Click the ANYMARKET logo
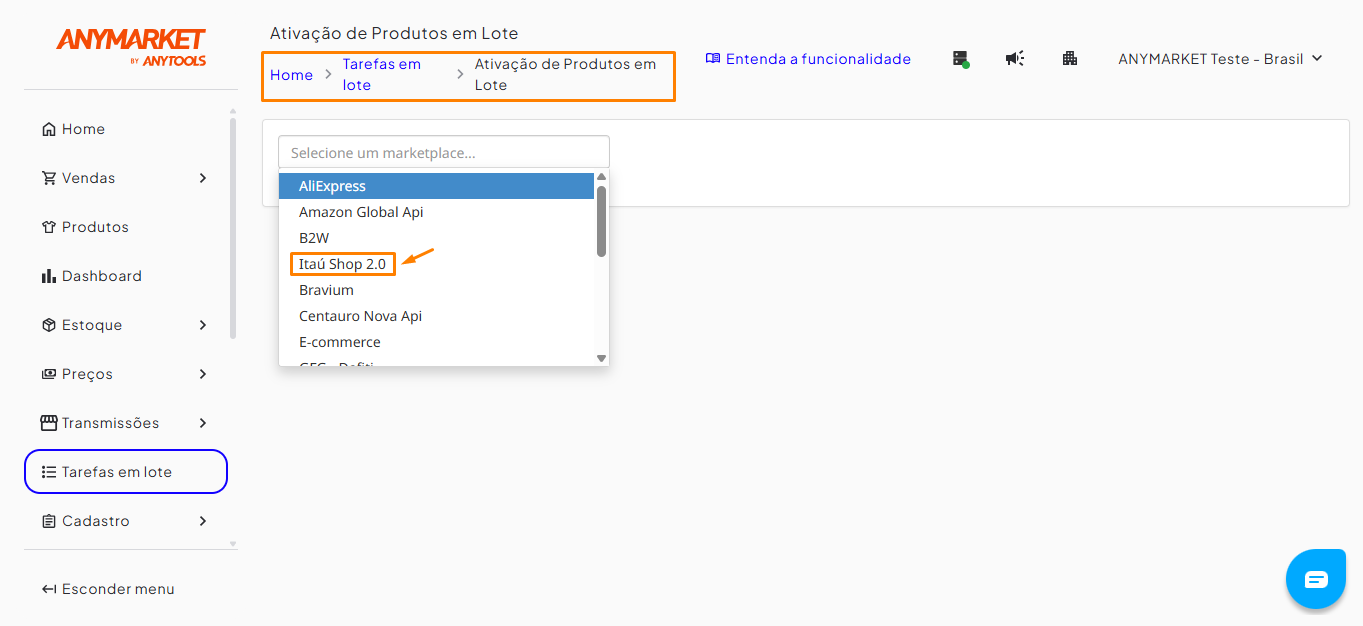Image resolution: width=1363 pixels, height=626 pixels. point(131,46)
